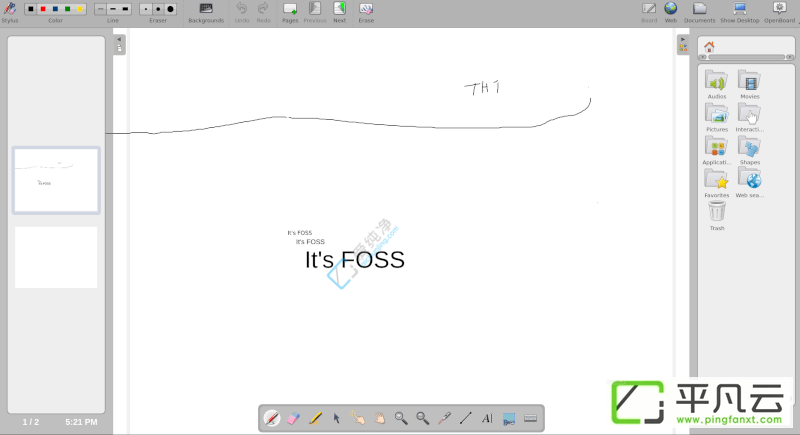
Task: Open the Shapes library folder
Action: 749,151
